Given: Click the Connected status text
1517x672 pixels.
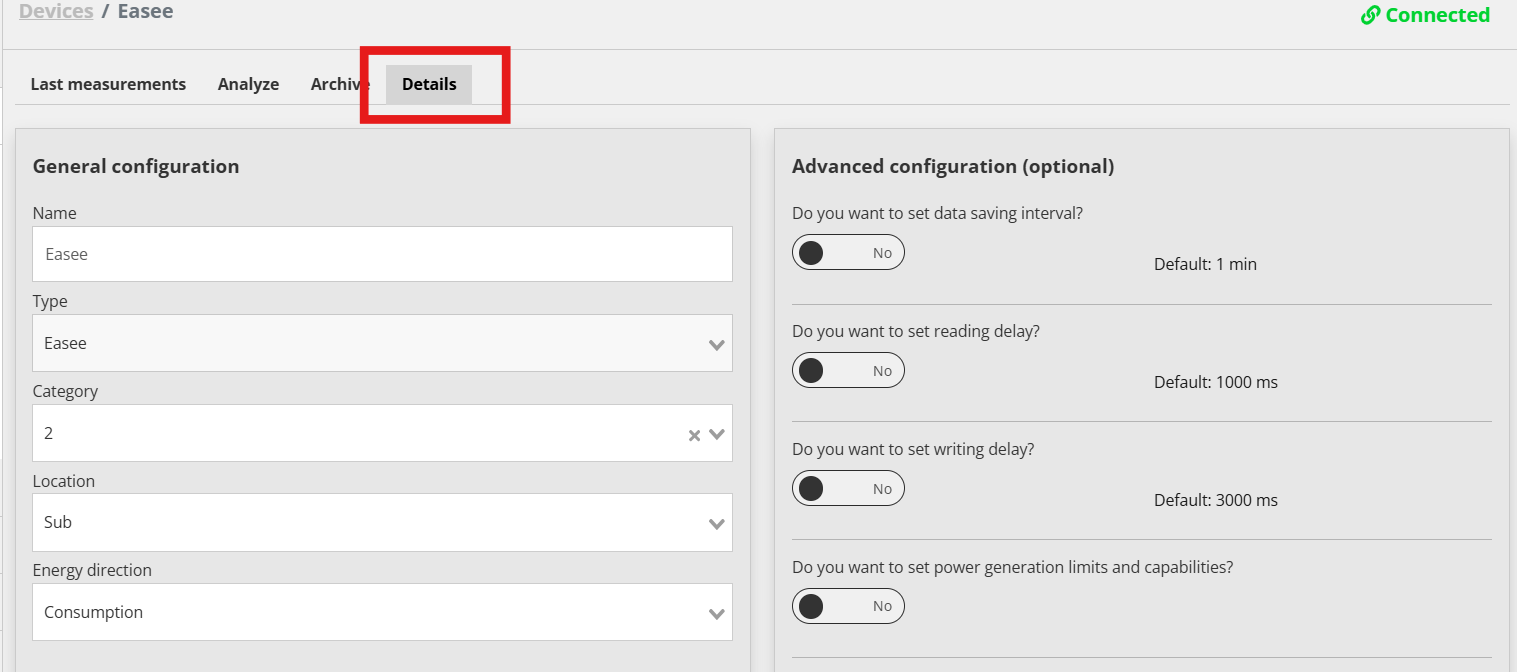Looking at the screenshot, I should (1438, 15).
